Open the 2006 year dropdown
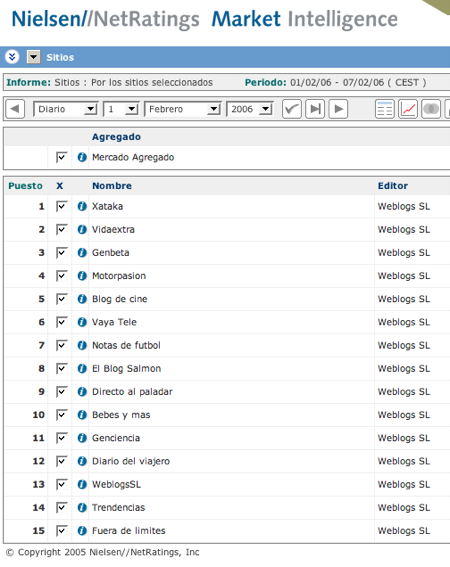This screenshot has width=450, height=567. (249, 109)
